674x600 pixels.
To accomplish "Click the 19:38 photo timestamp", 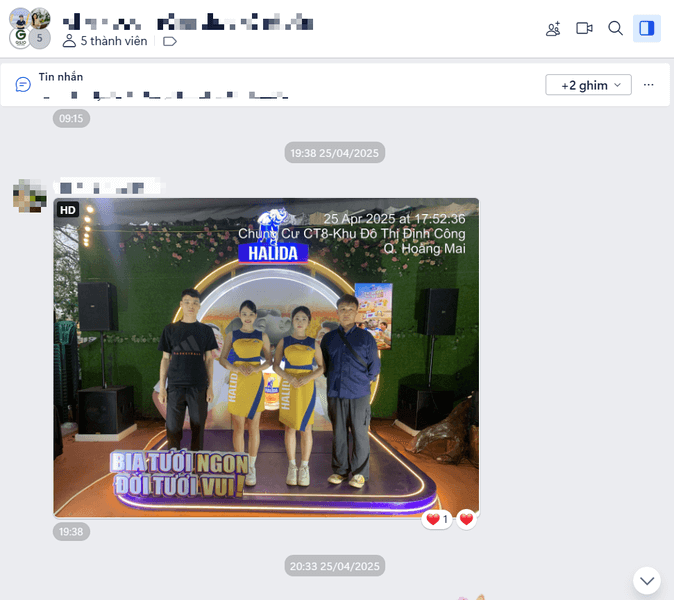I will point(71,532).
